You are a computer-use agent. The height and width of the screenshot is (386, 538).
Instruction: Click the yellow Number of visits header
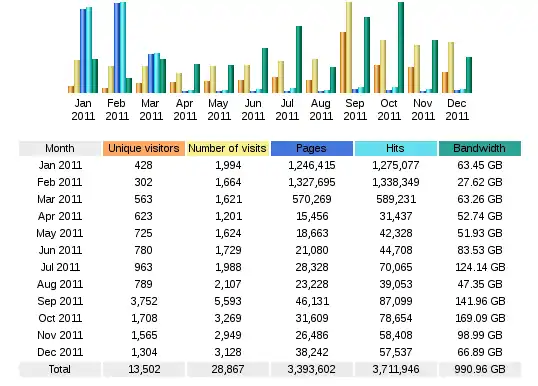pos(227,148)
